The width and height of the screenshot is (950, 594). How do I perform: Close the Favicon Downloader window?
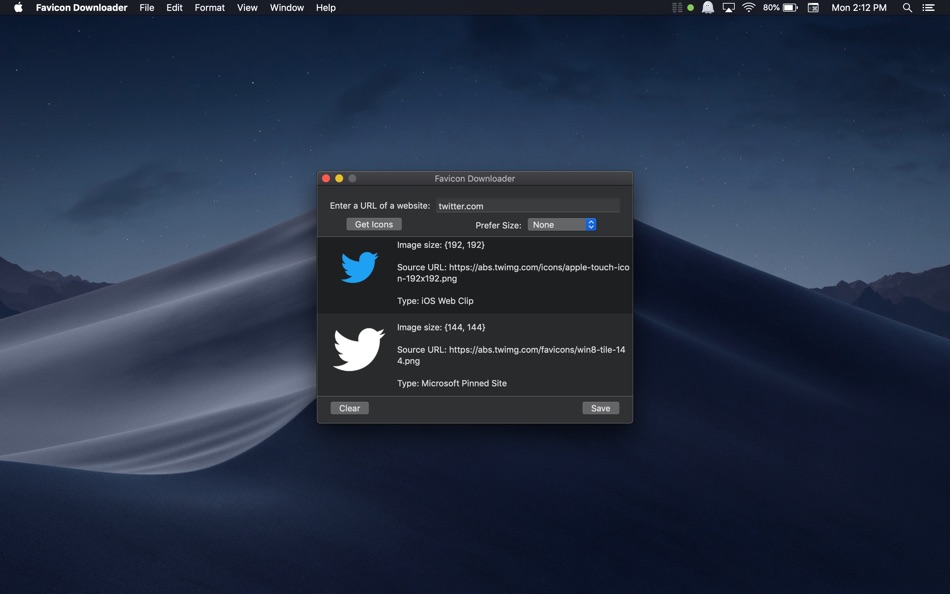326,178
